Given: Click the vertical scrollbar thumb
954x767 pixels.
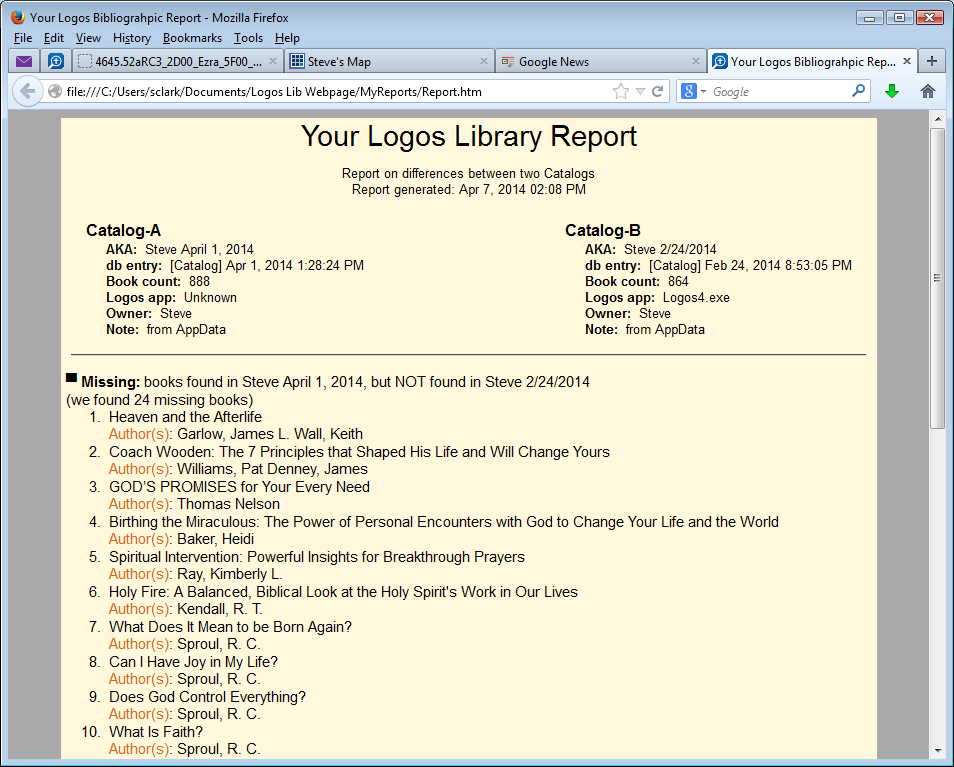Looking at the screenshot, I should 938,277.
